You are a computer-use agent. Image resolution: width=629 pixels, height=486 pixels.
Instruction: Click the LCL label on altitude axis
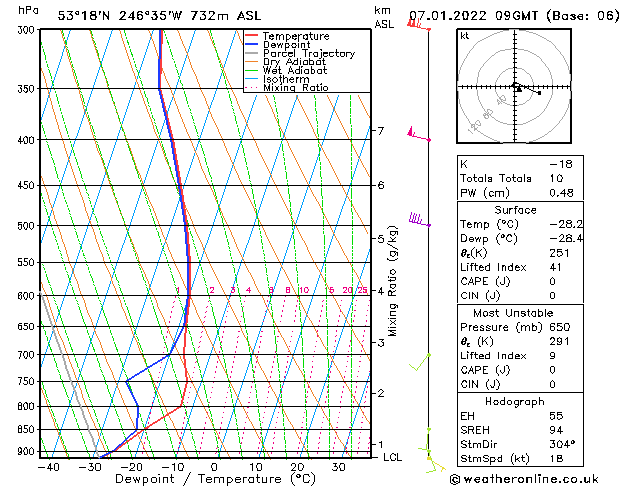(x=392, y=458)
